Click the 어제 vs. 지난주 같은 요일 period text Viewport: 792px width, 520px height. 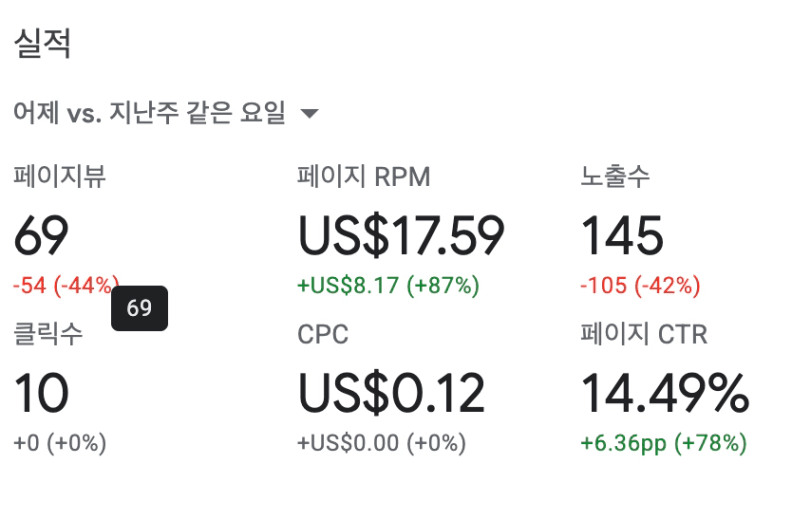(149, 113)
